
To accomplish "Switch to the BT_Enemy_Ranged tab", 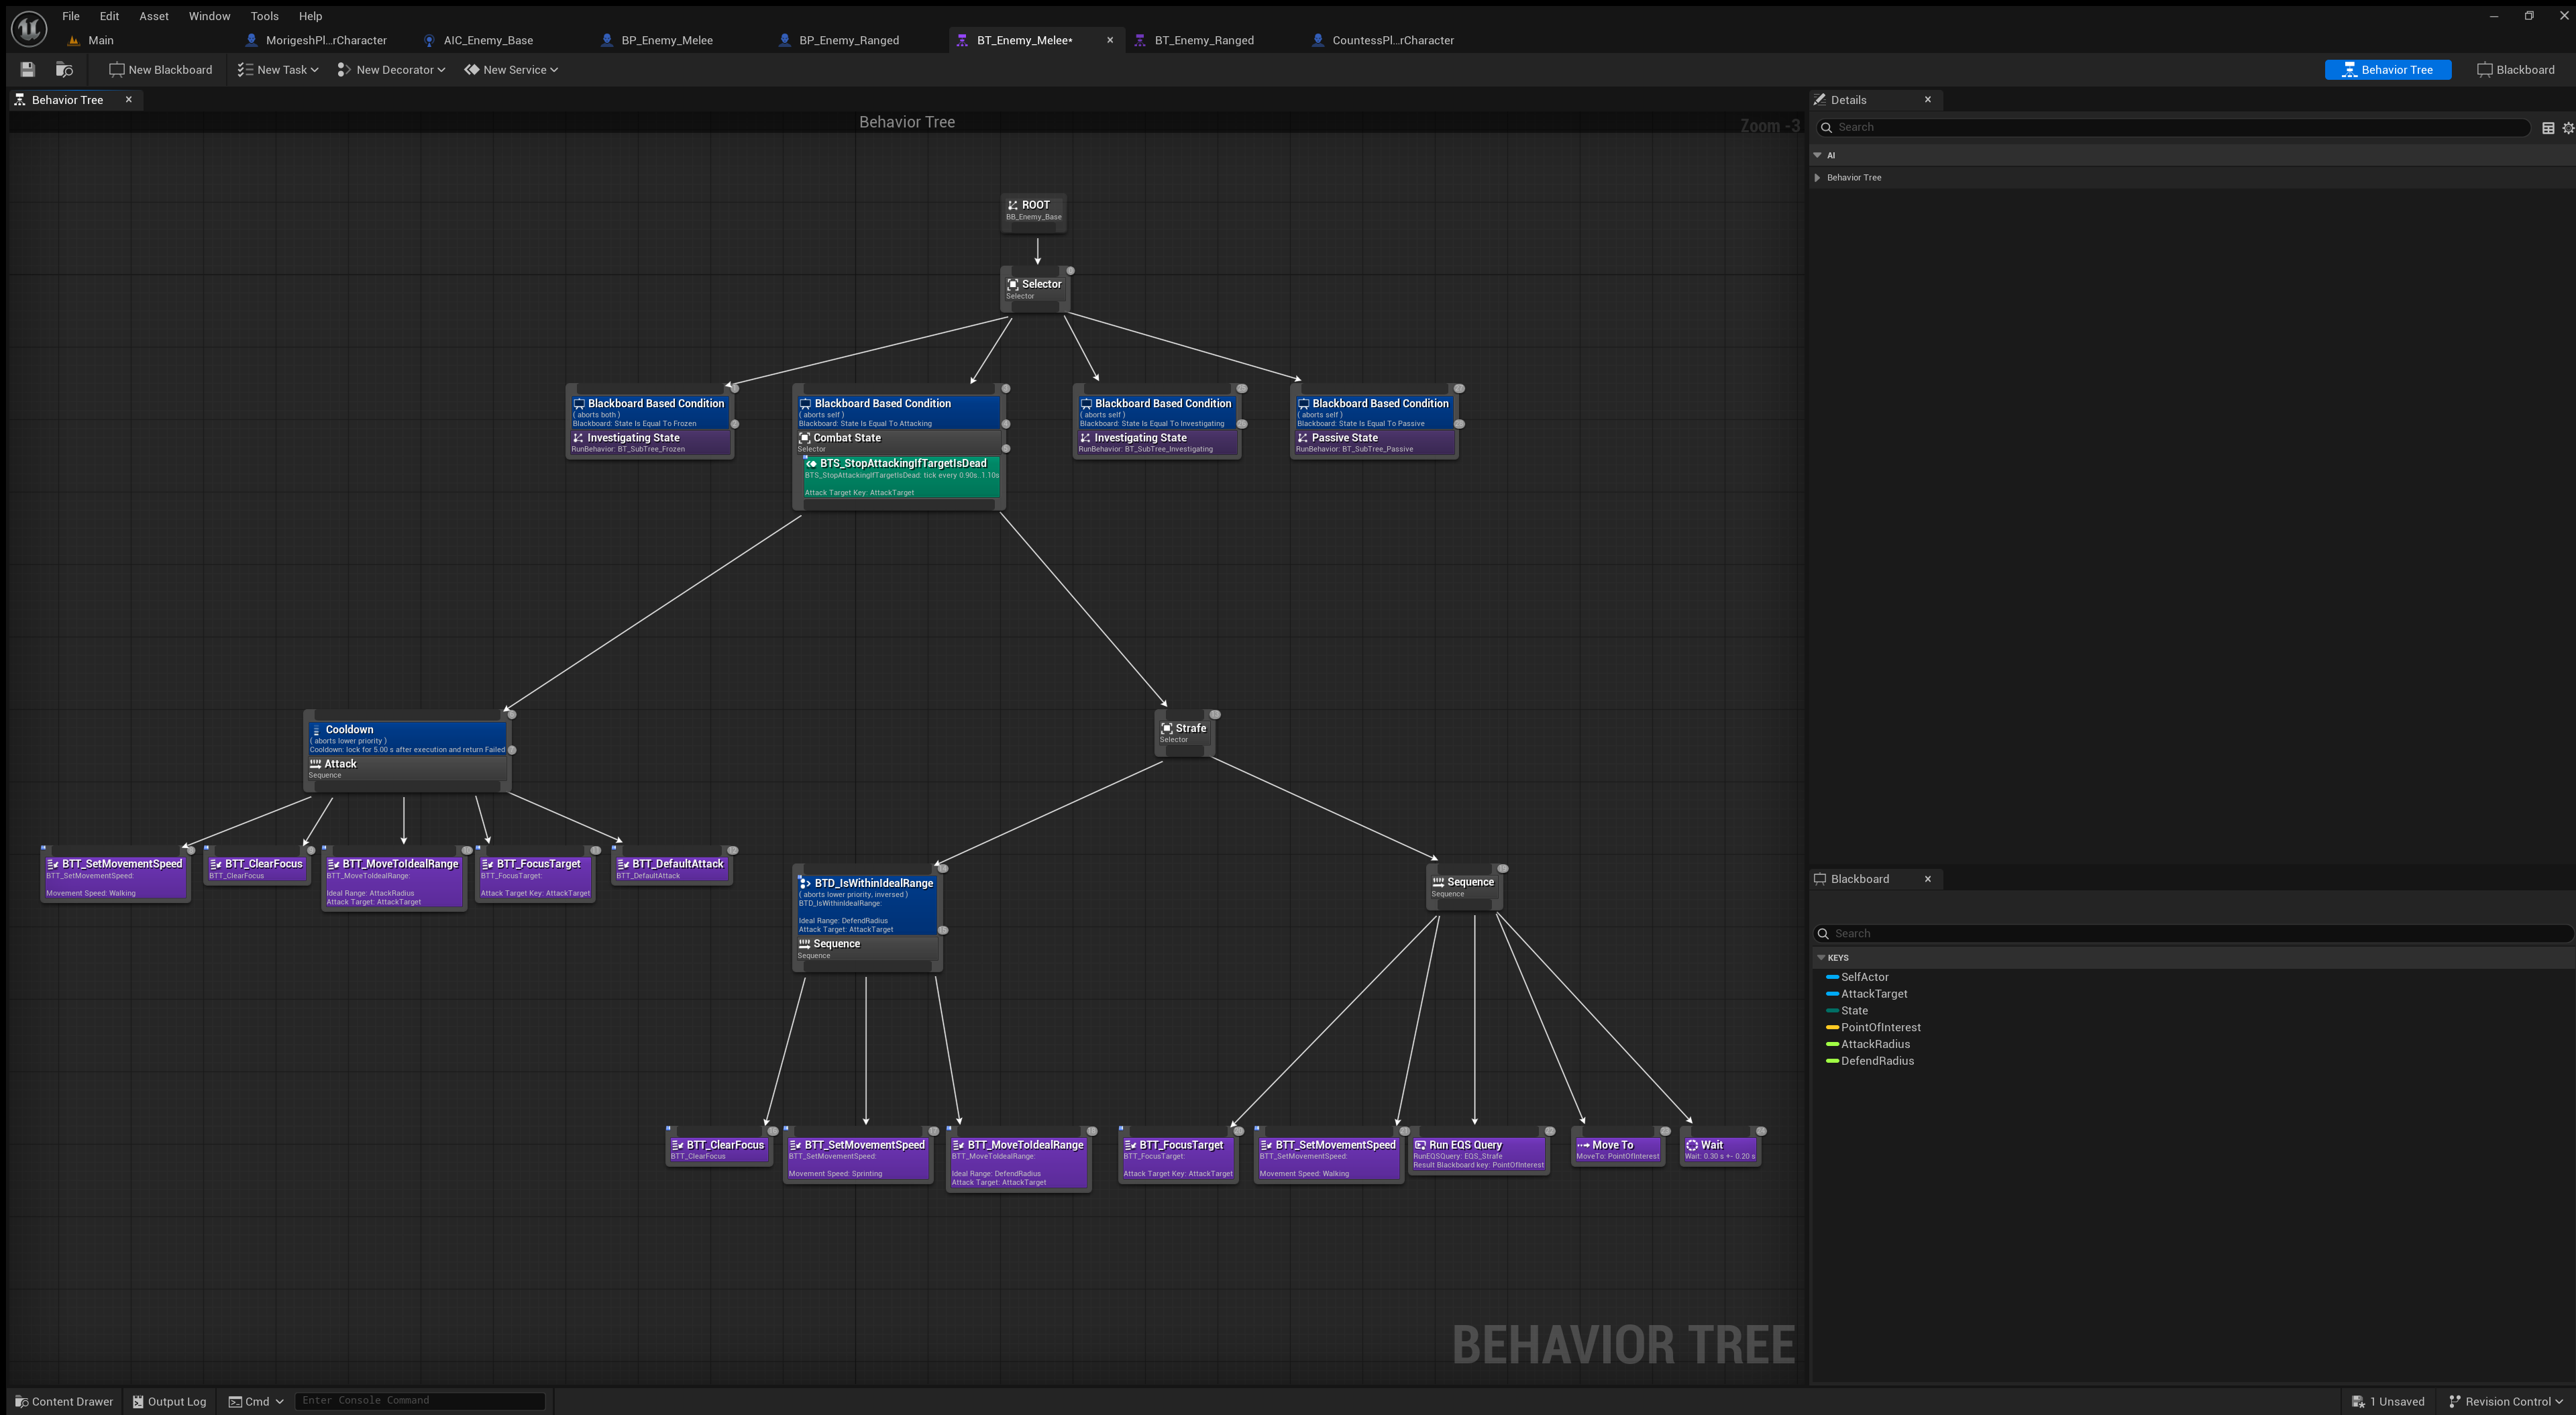I will click(x=1203, y=40).
